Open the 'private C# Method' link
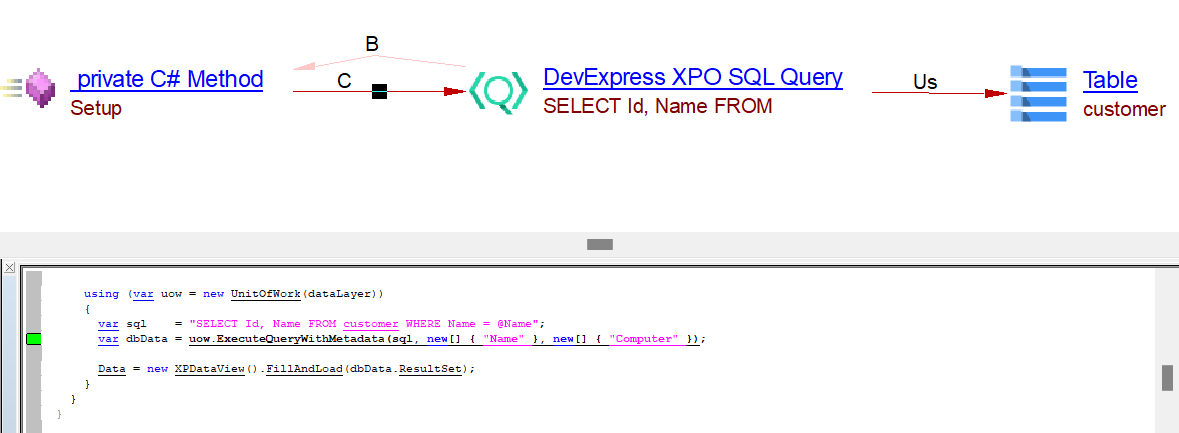 [x=169, y=79]
